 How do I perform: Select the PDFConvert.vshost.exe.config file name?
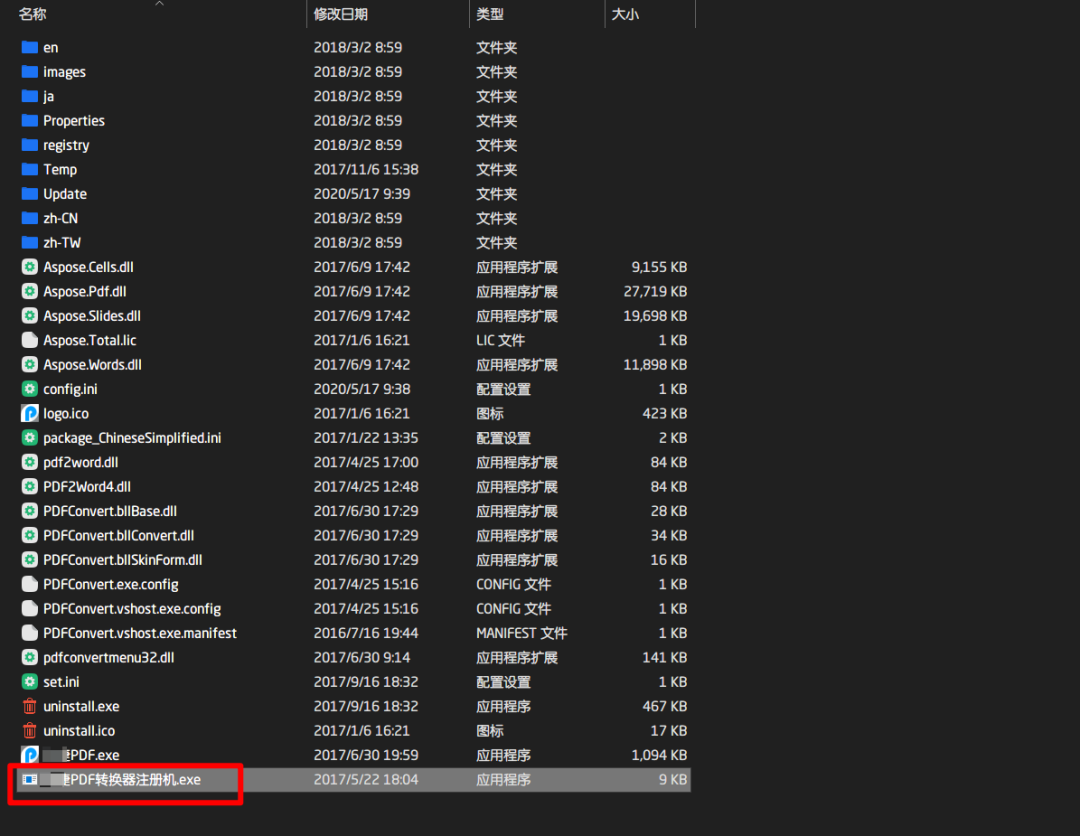click(x=132, y=609)
